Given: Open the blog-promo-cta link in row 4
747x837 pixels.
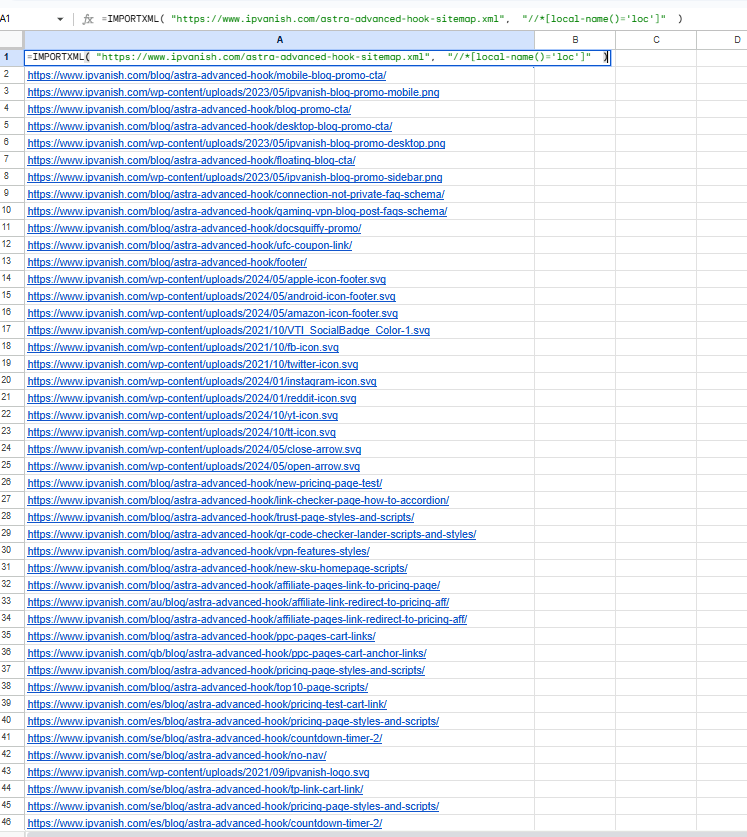Looking at the screenshot, I should [190, 109].
